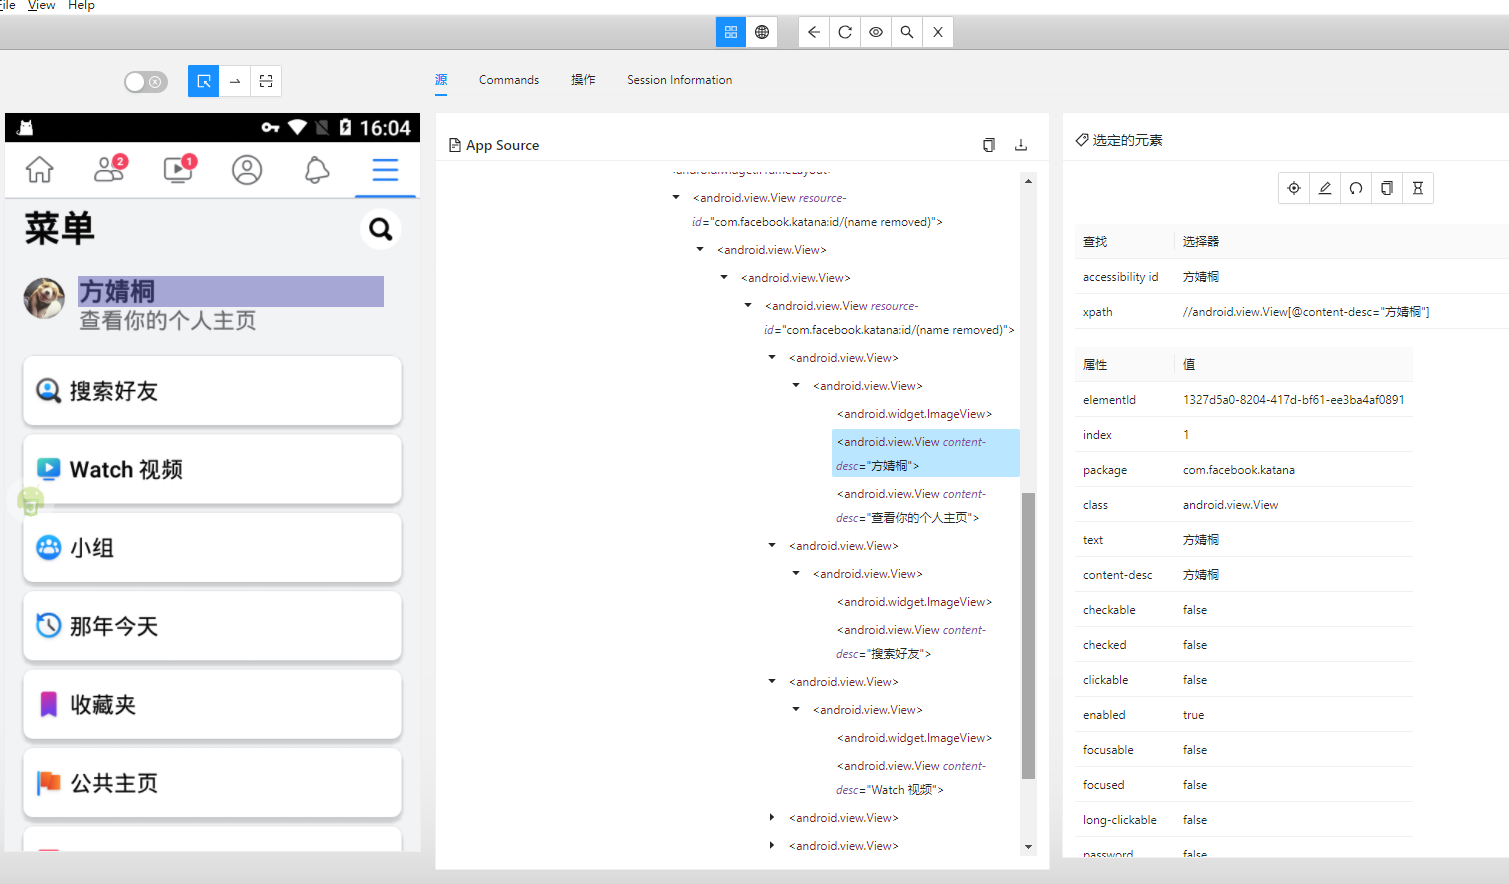This screenshot has height=884, width=1509.
Task: Click the App Source vertical scrollbar thumb
Action: point(1028,636)
